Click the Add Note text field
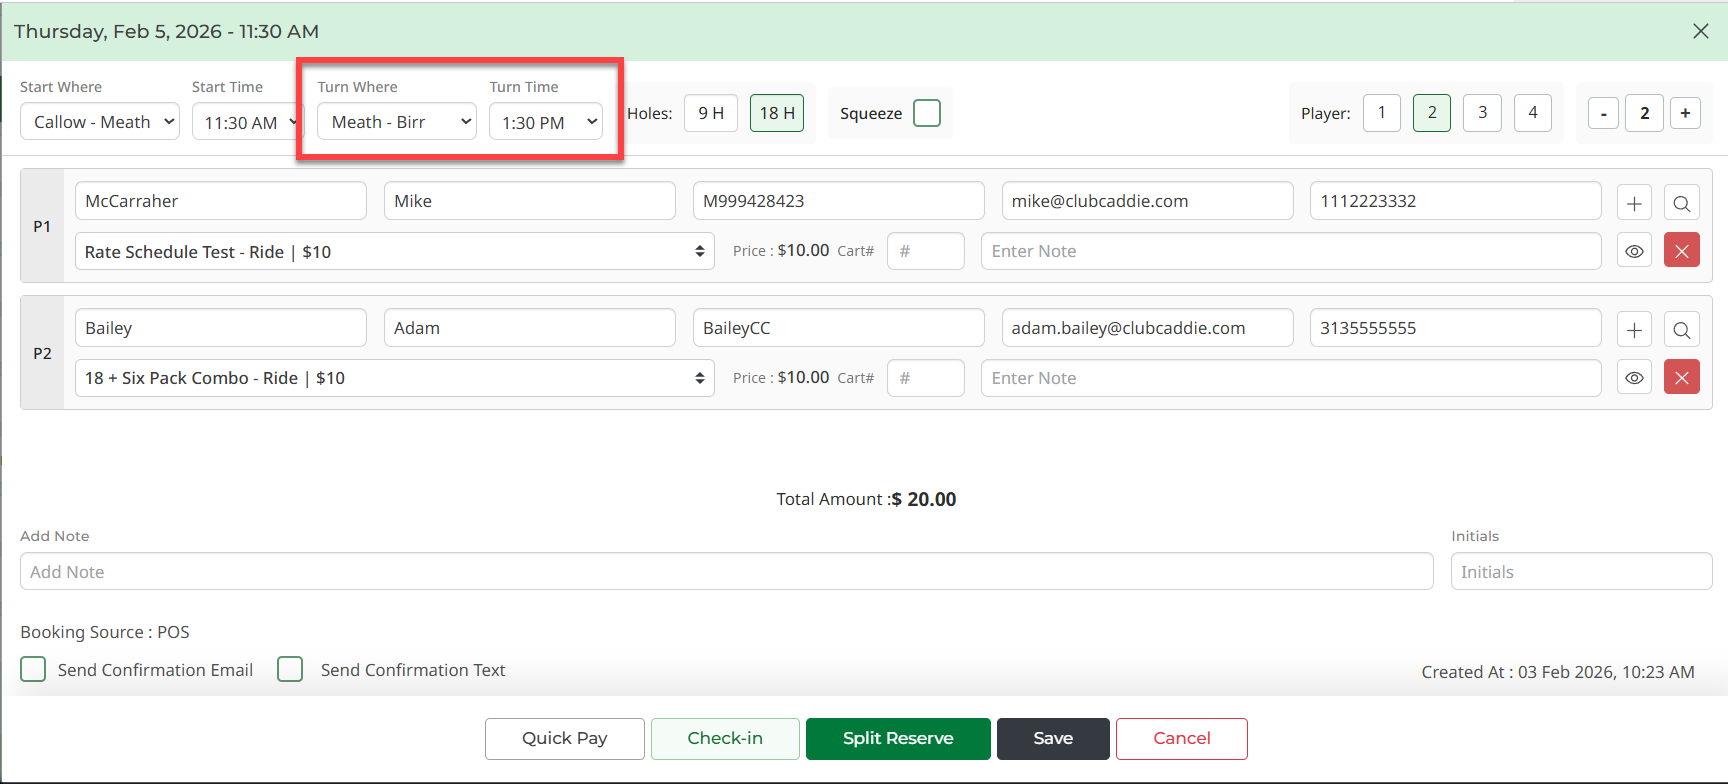The width and height of the screenshot is (1728, 784). click(726, 572)
